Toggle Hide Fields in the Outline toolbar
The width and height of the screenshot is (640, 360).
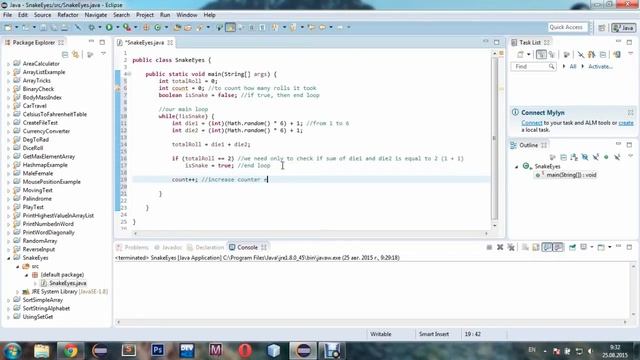[585, 157]
